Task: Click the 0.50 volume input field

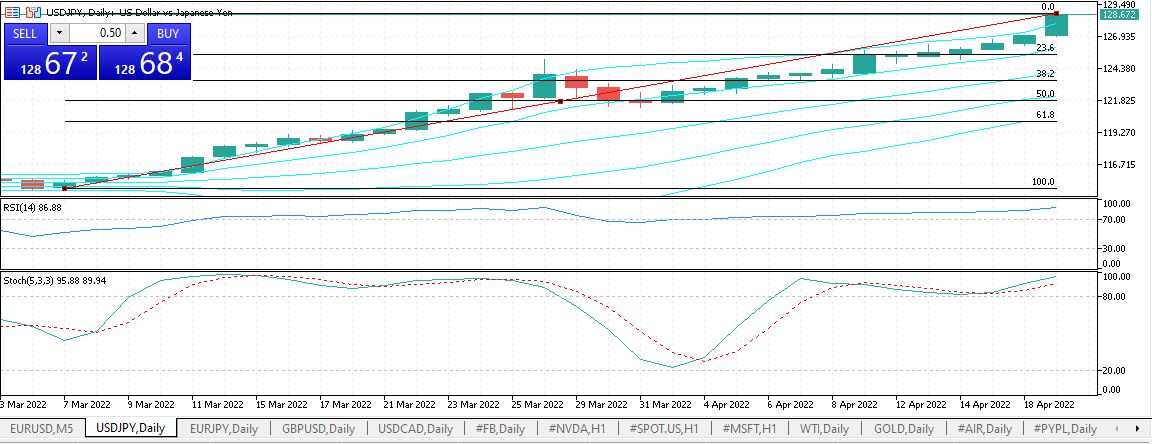Action: pos(97,34)
